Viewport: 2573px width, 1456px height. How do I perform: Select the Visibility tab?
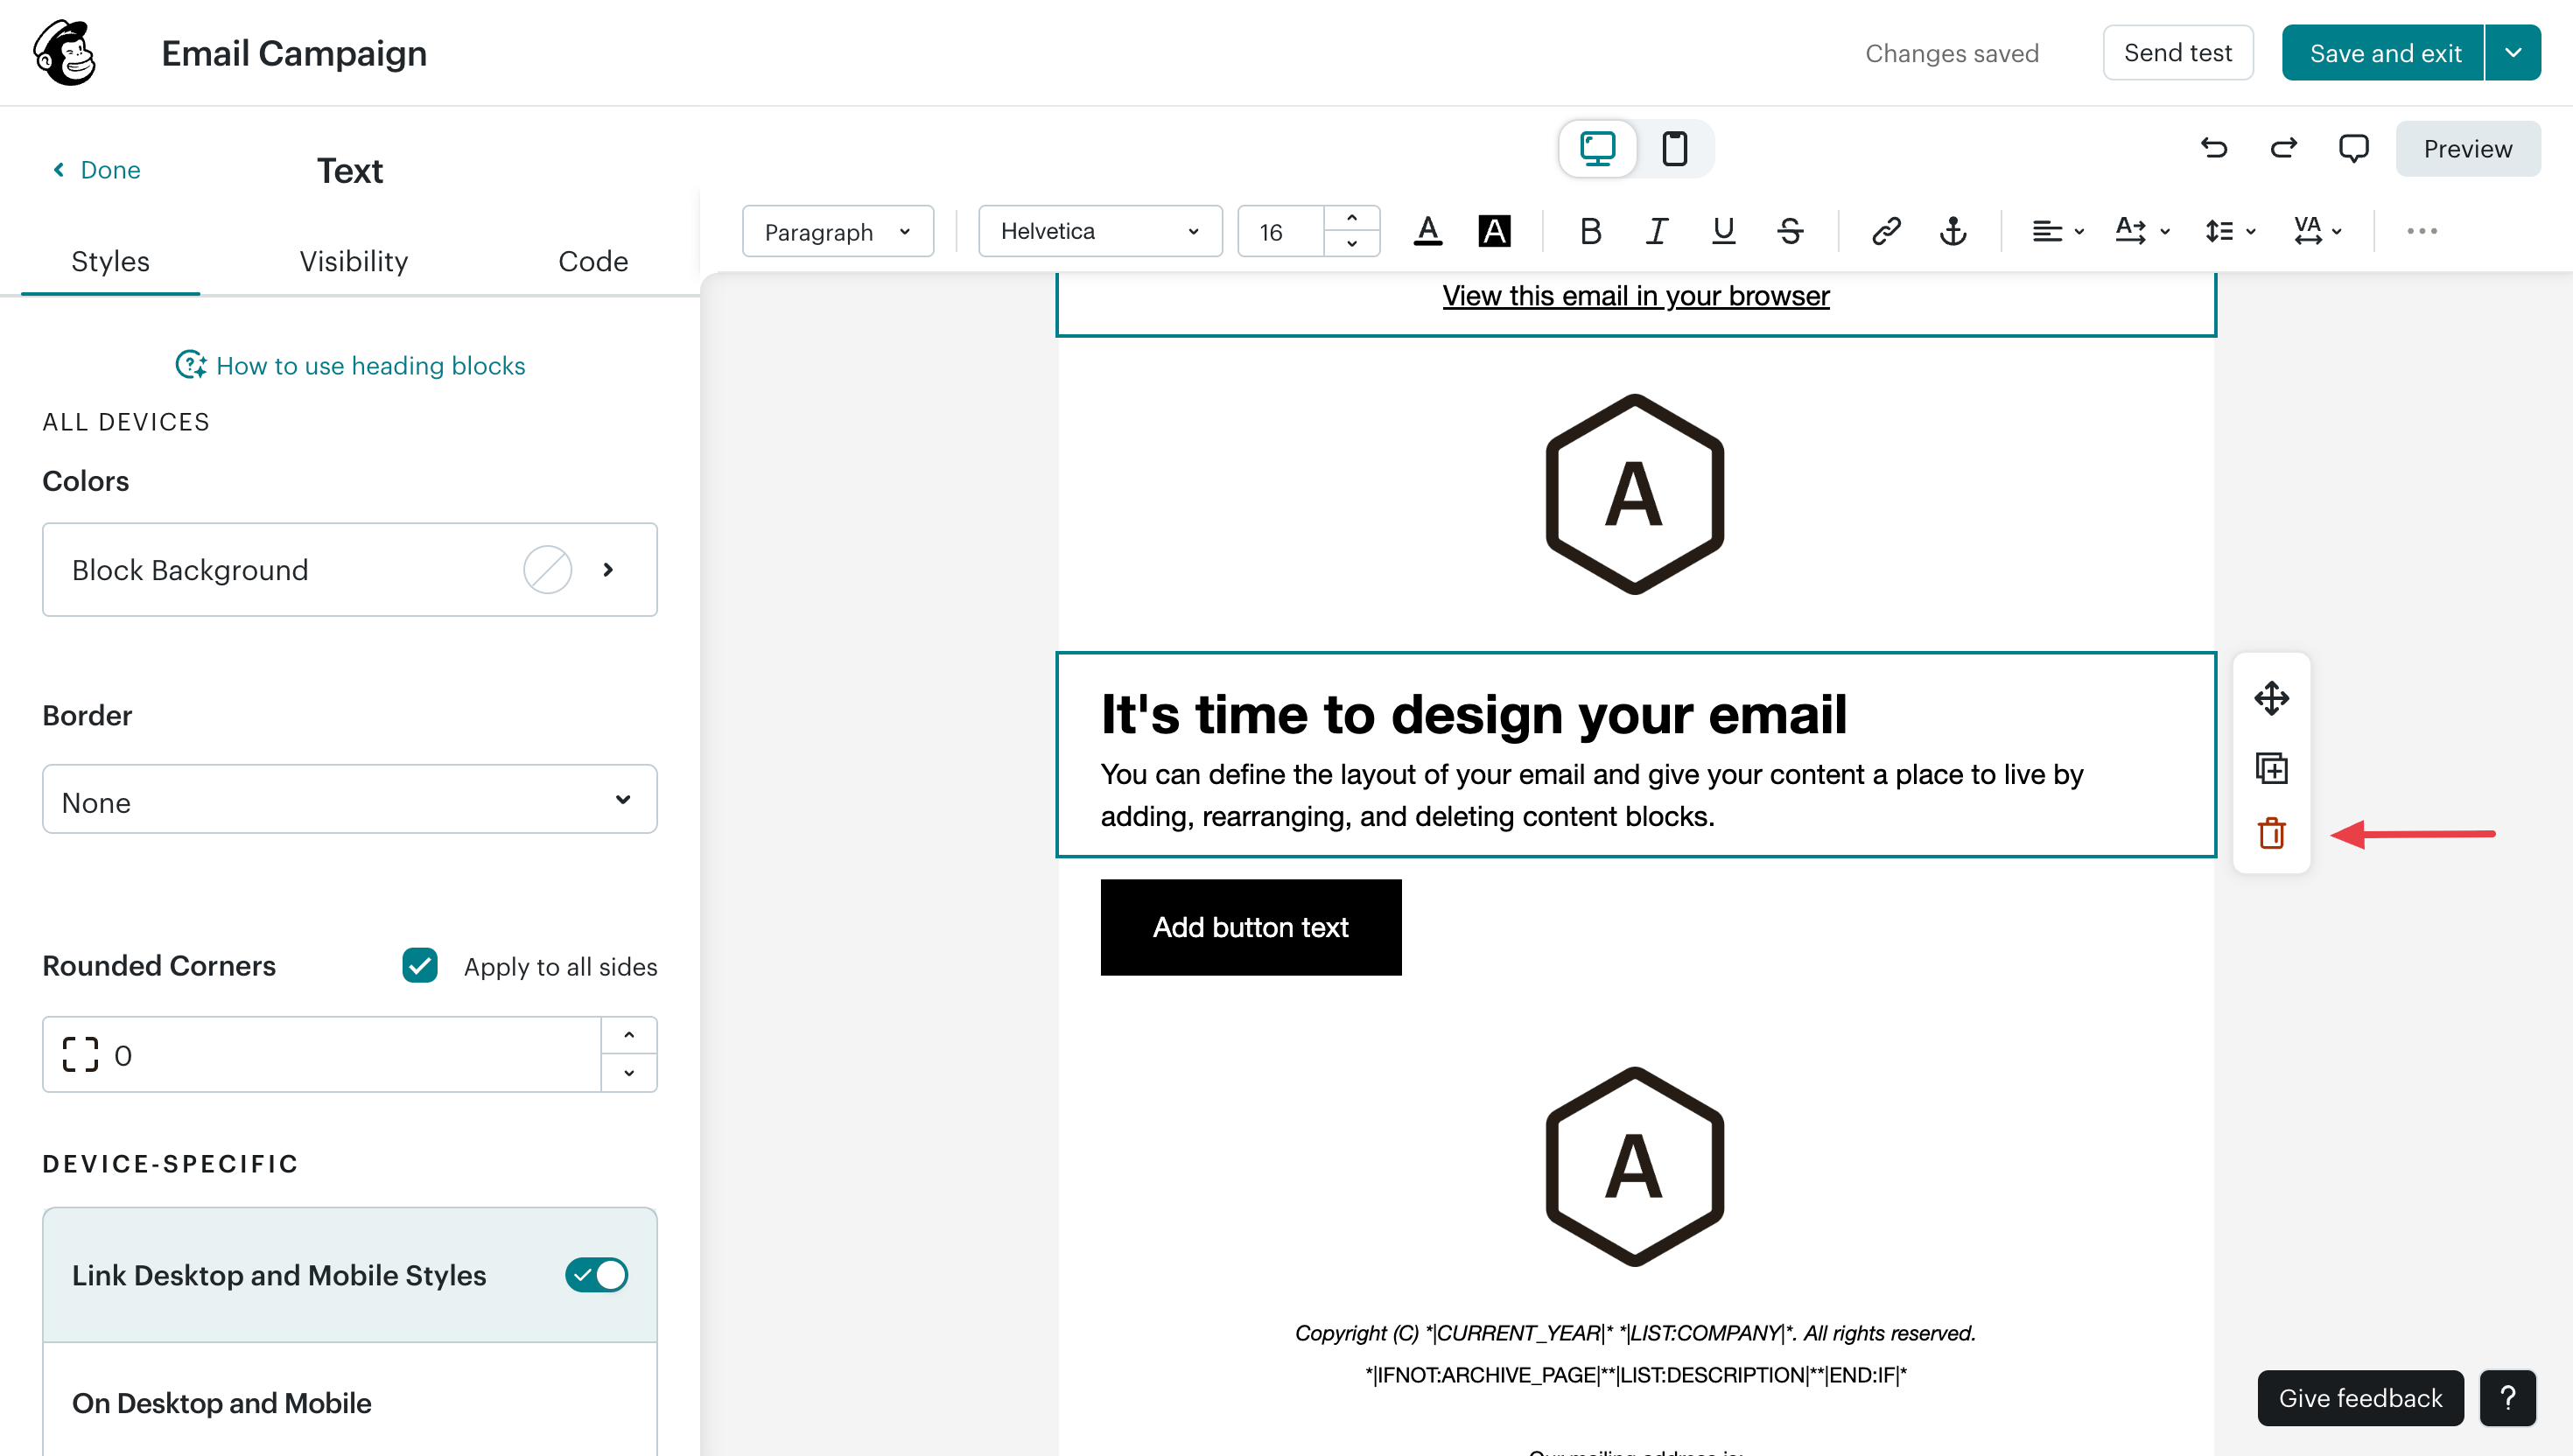[x=353, y=261]
